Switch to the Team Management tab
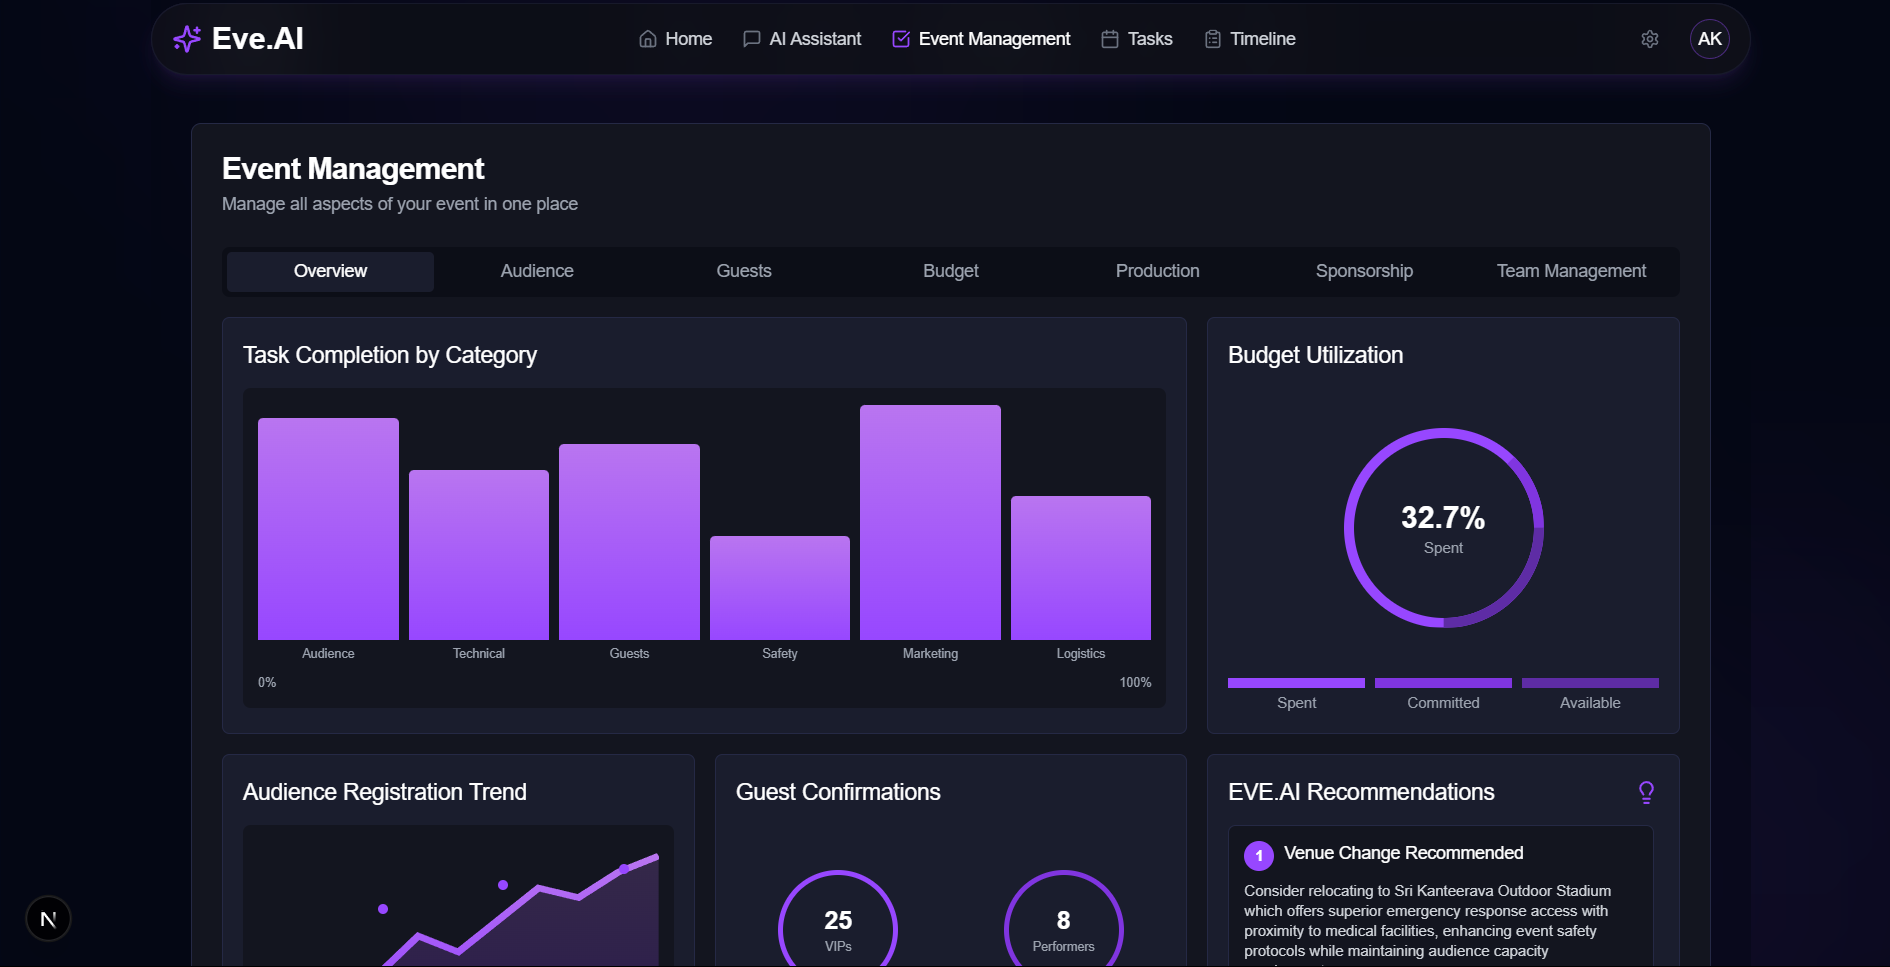This screenshot has height=967, width=1890. (x=1570, y=271)
